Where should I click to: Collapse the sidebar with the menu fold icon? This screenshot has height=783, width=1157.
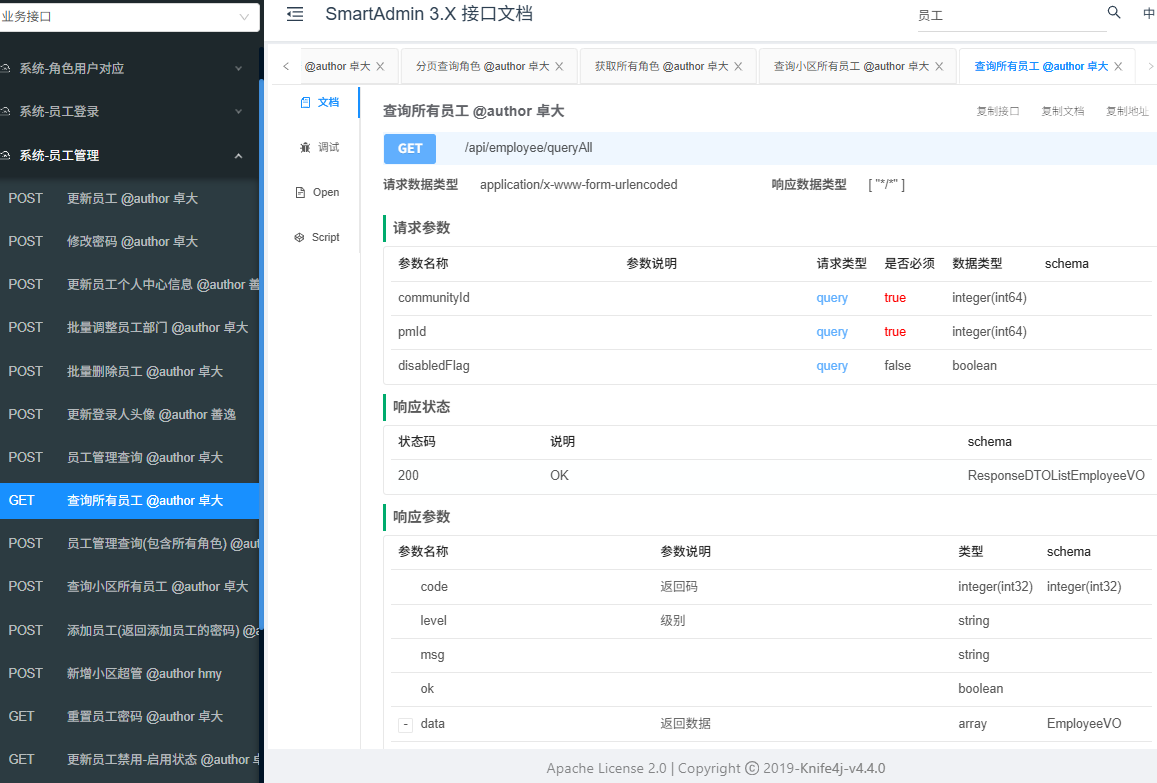pyautogui.click(x=295, y=14)
